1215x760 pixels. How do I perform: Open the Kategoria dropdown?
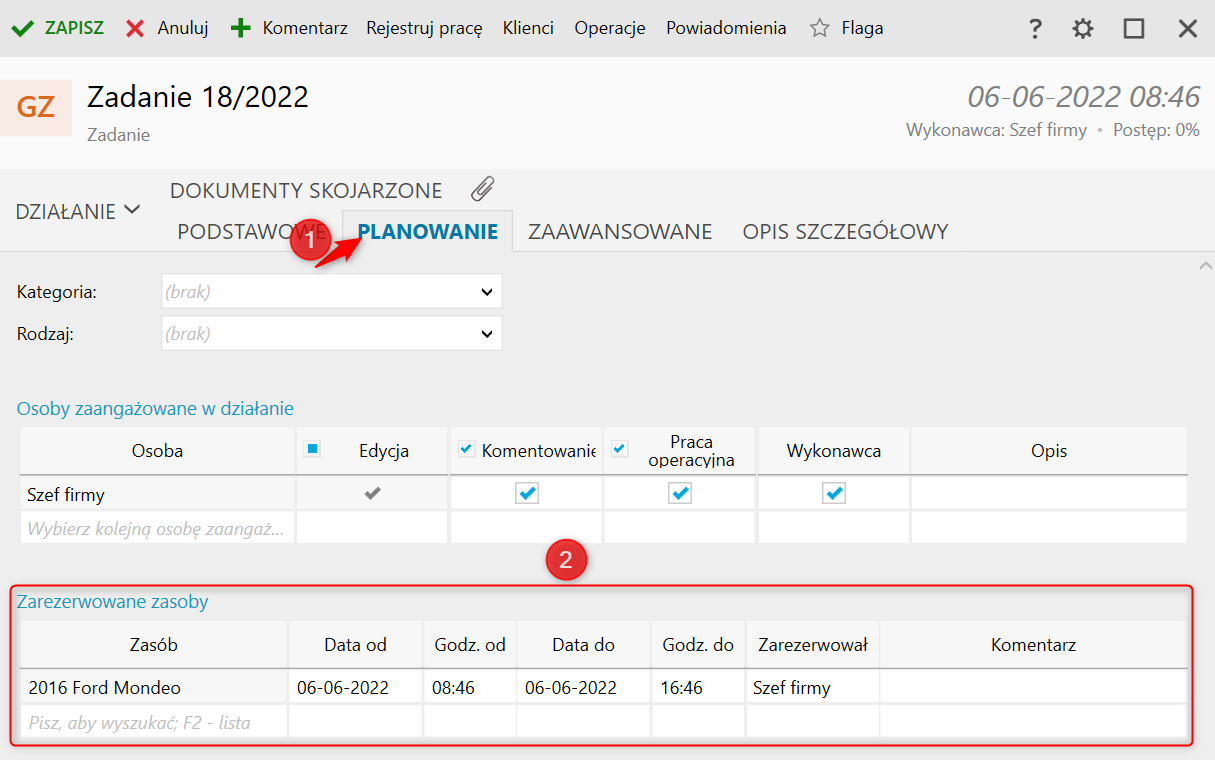click(331, 292)
